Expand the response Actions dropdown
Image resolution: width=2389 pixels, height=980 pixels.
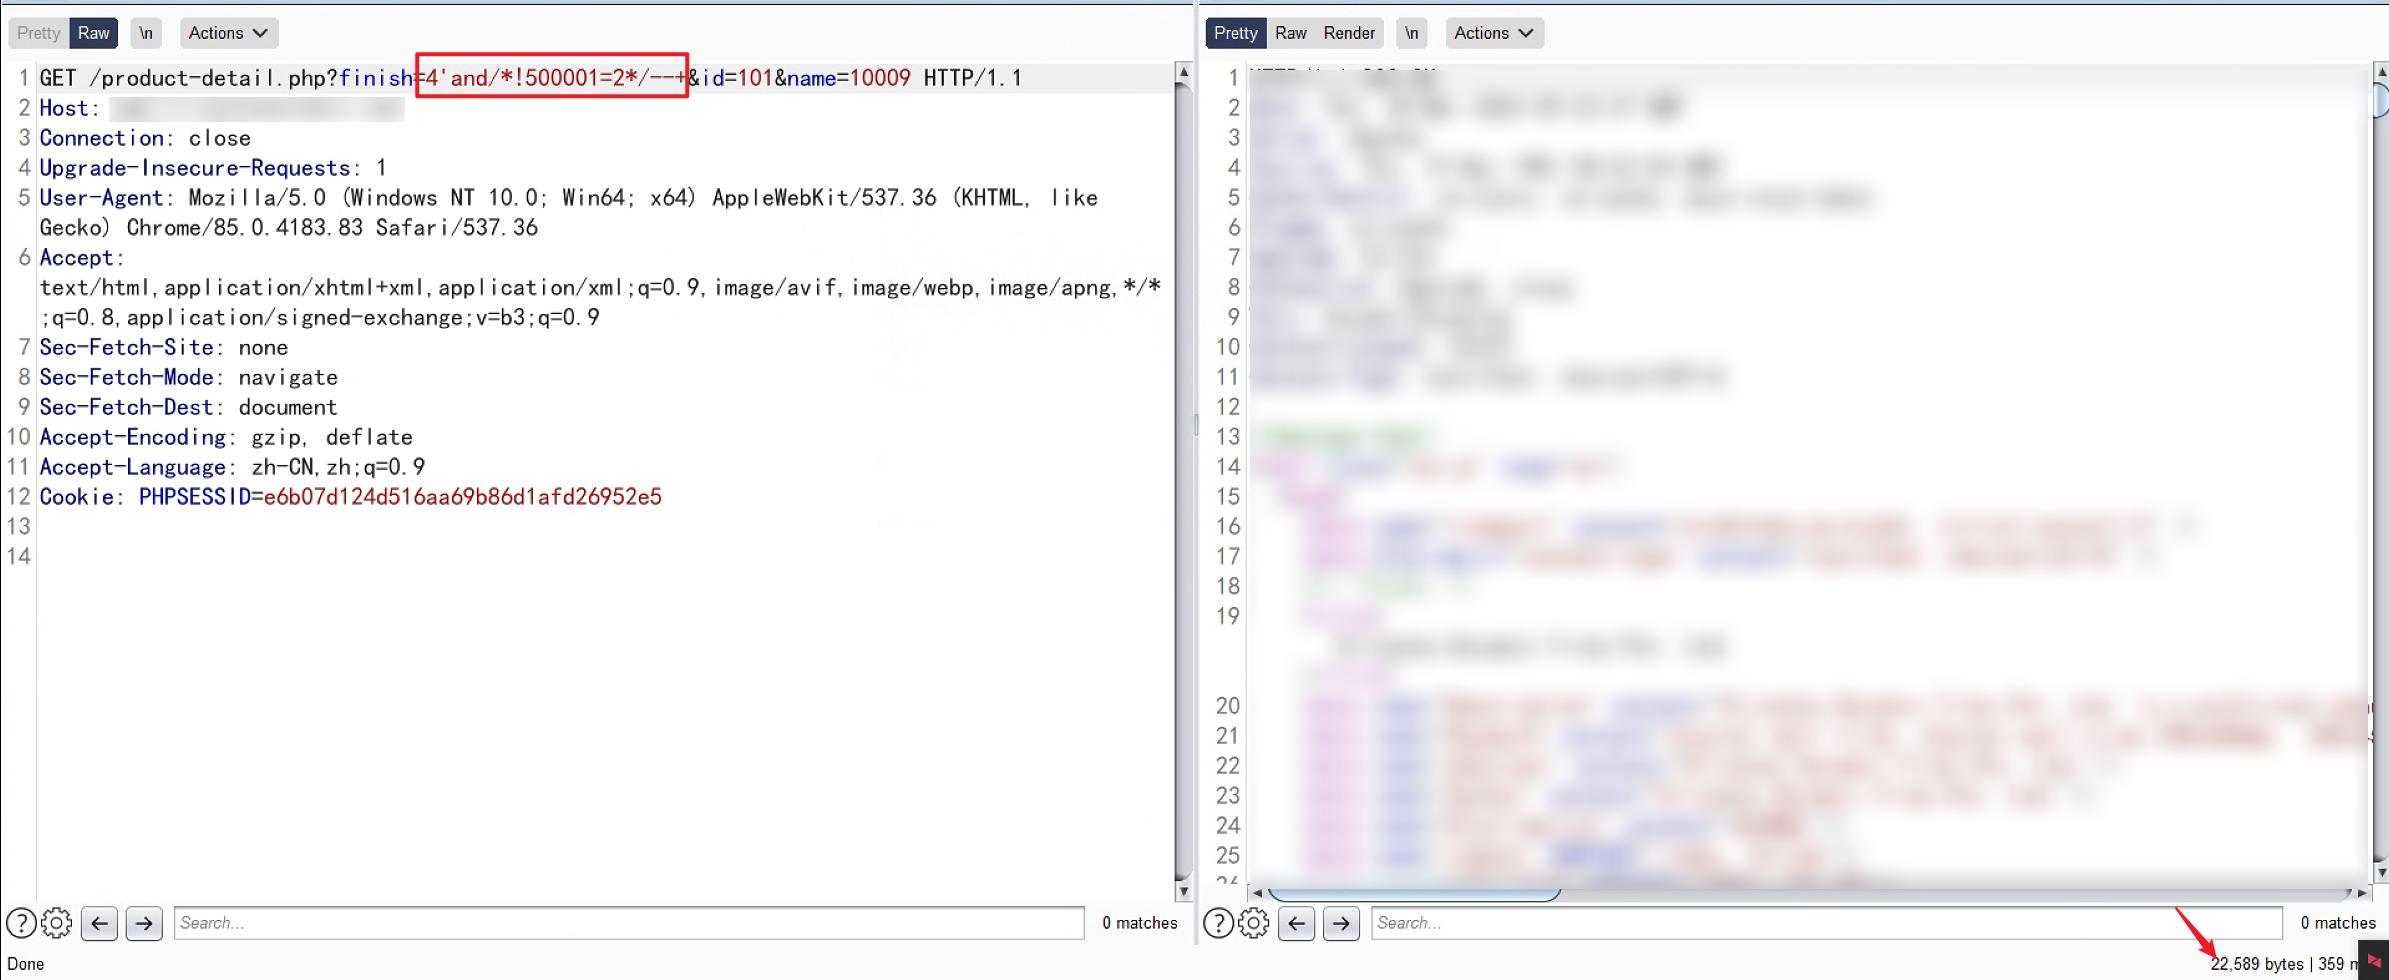click(1494, 33)
